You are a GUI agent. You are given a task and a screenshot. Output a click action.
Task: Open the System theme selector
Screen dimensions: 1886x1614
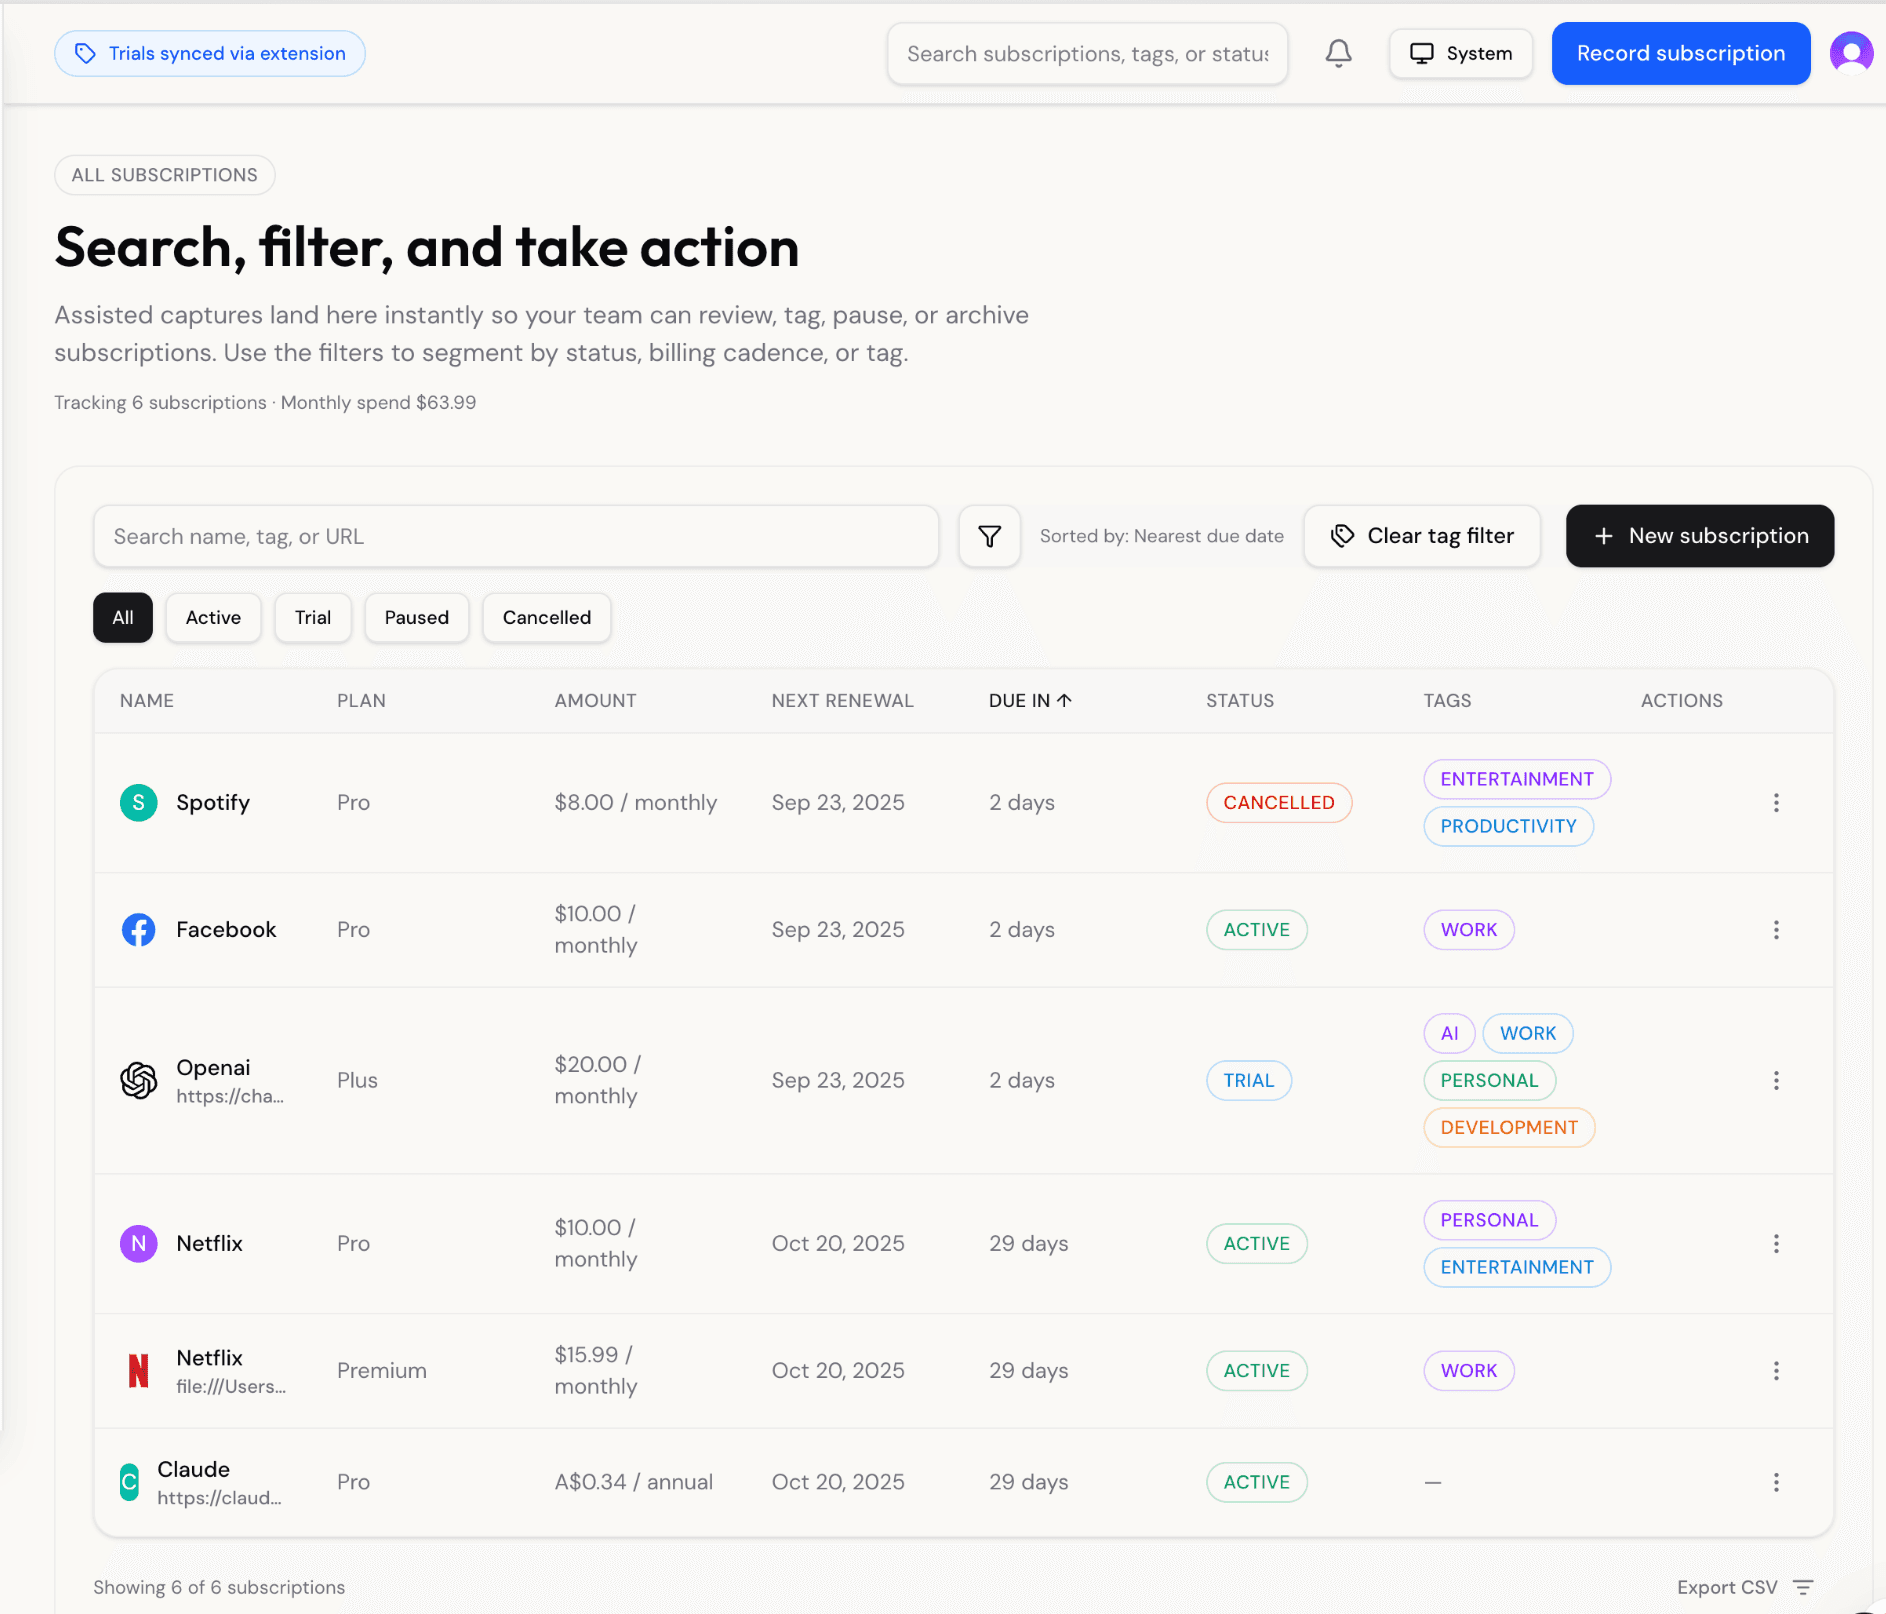point(1460,53)
